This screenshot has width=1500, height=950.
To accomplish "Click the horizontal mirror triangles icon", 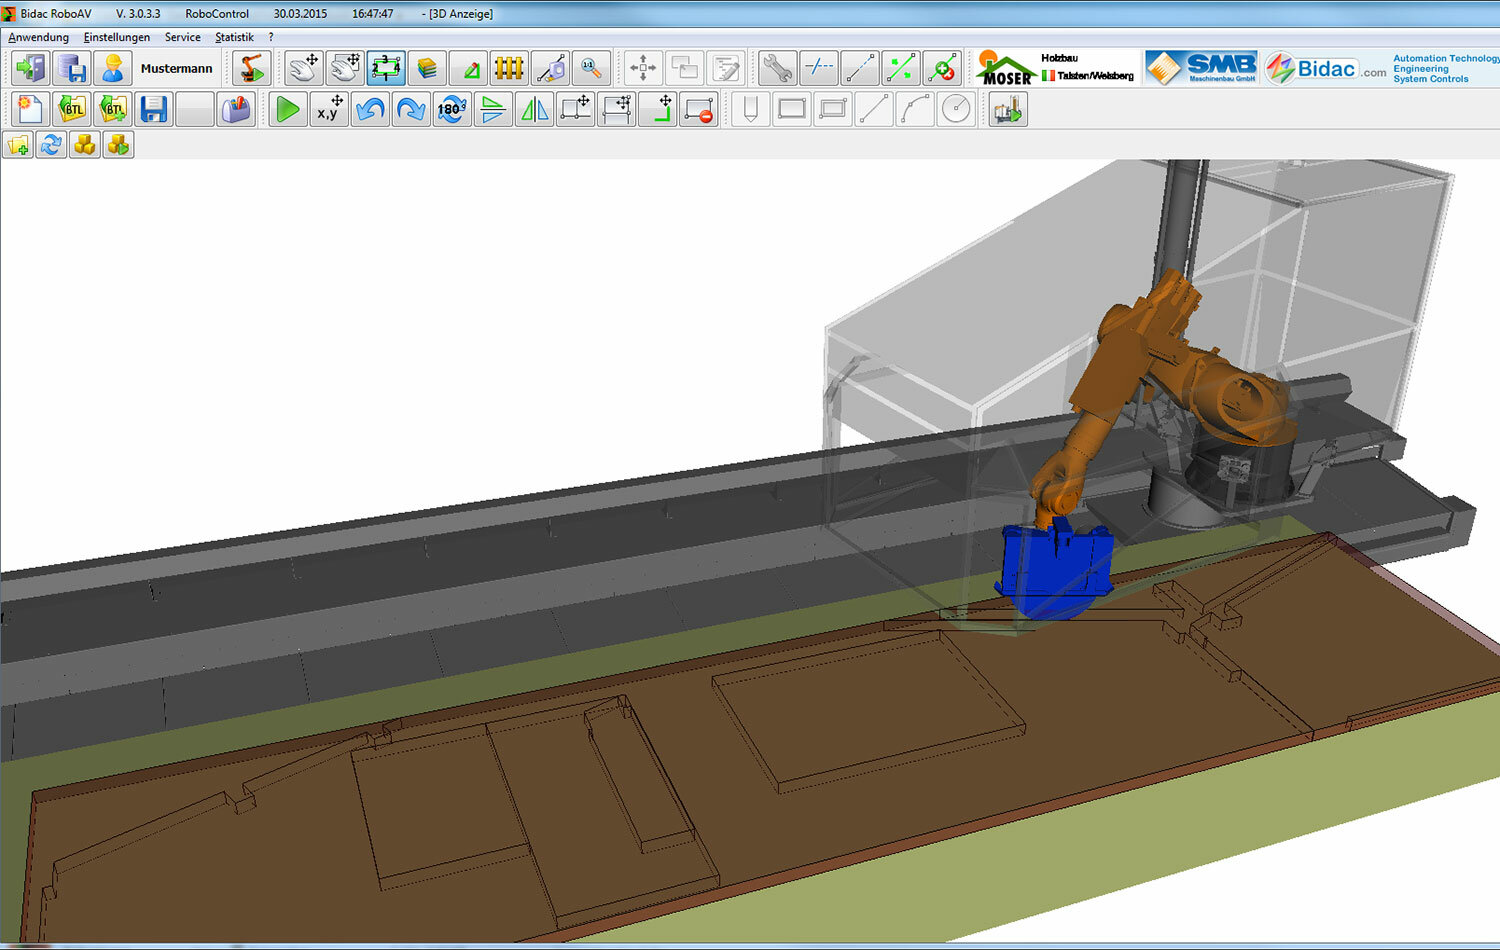I will click(534, 109).
